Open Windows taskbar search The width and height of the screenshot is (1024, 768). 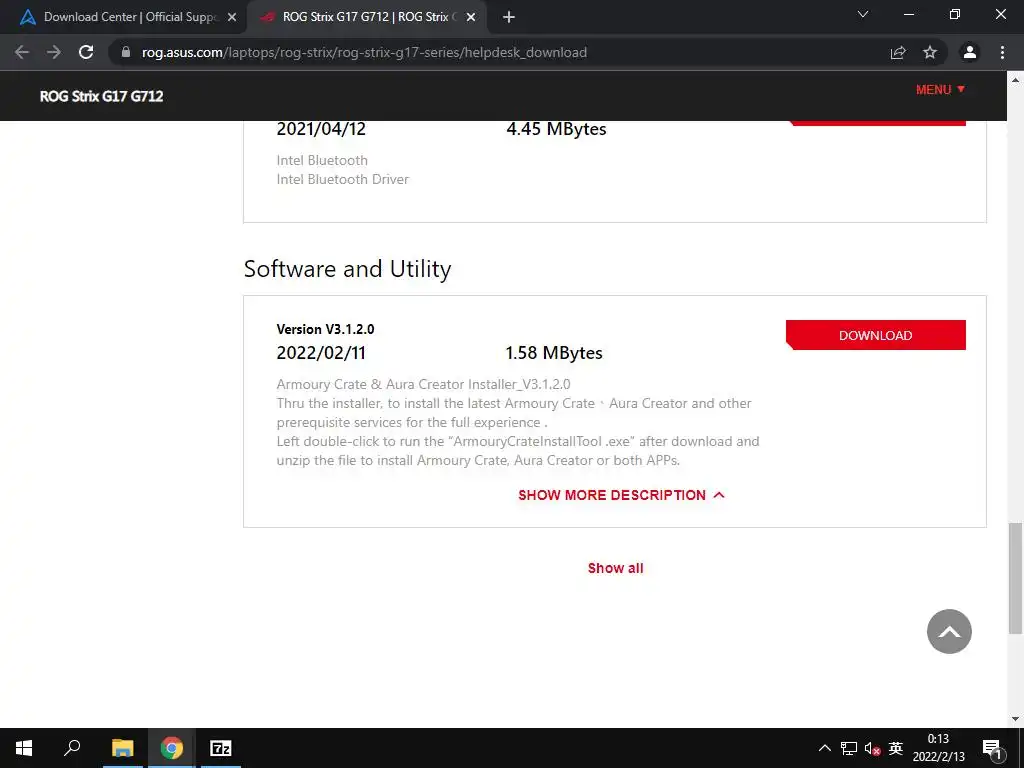tap(72, 748)
